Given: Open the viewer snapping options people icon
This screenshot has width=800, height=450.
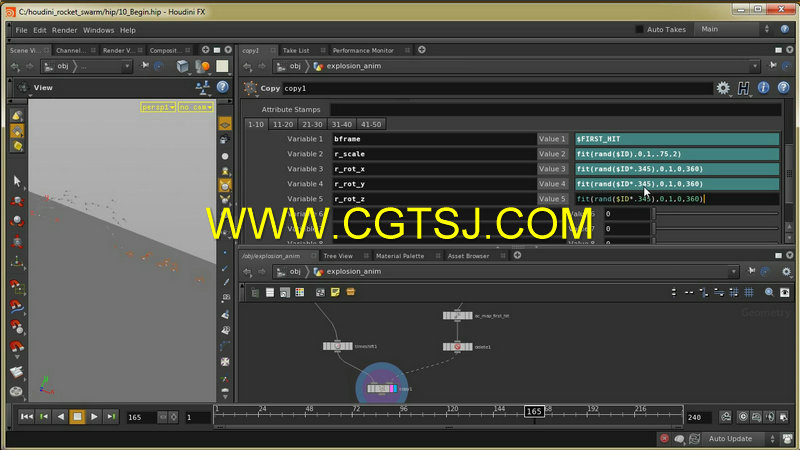Looking at the screenshot, I should 203,88.
